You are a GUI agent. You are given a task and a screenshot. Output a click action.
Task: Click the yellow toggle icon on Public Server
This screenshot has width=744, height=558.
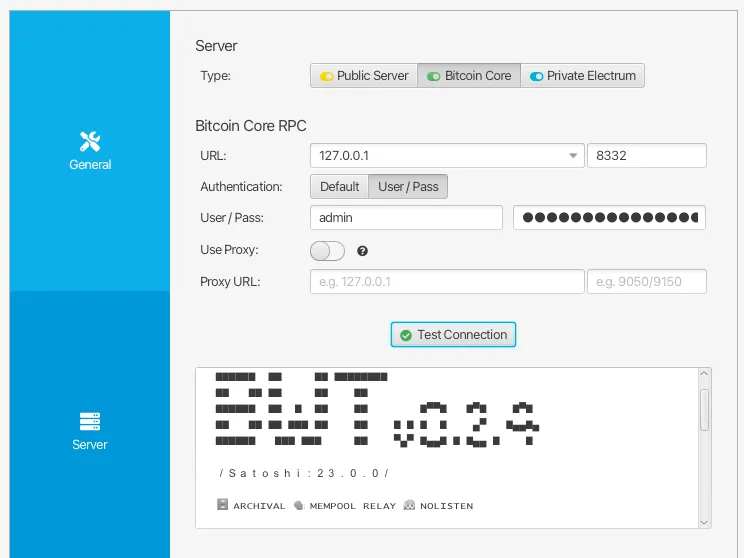click(326, 76)
